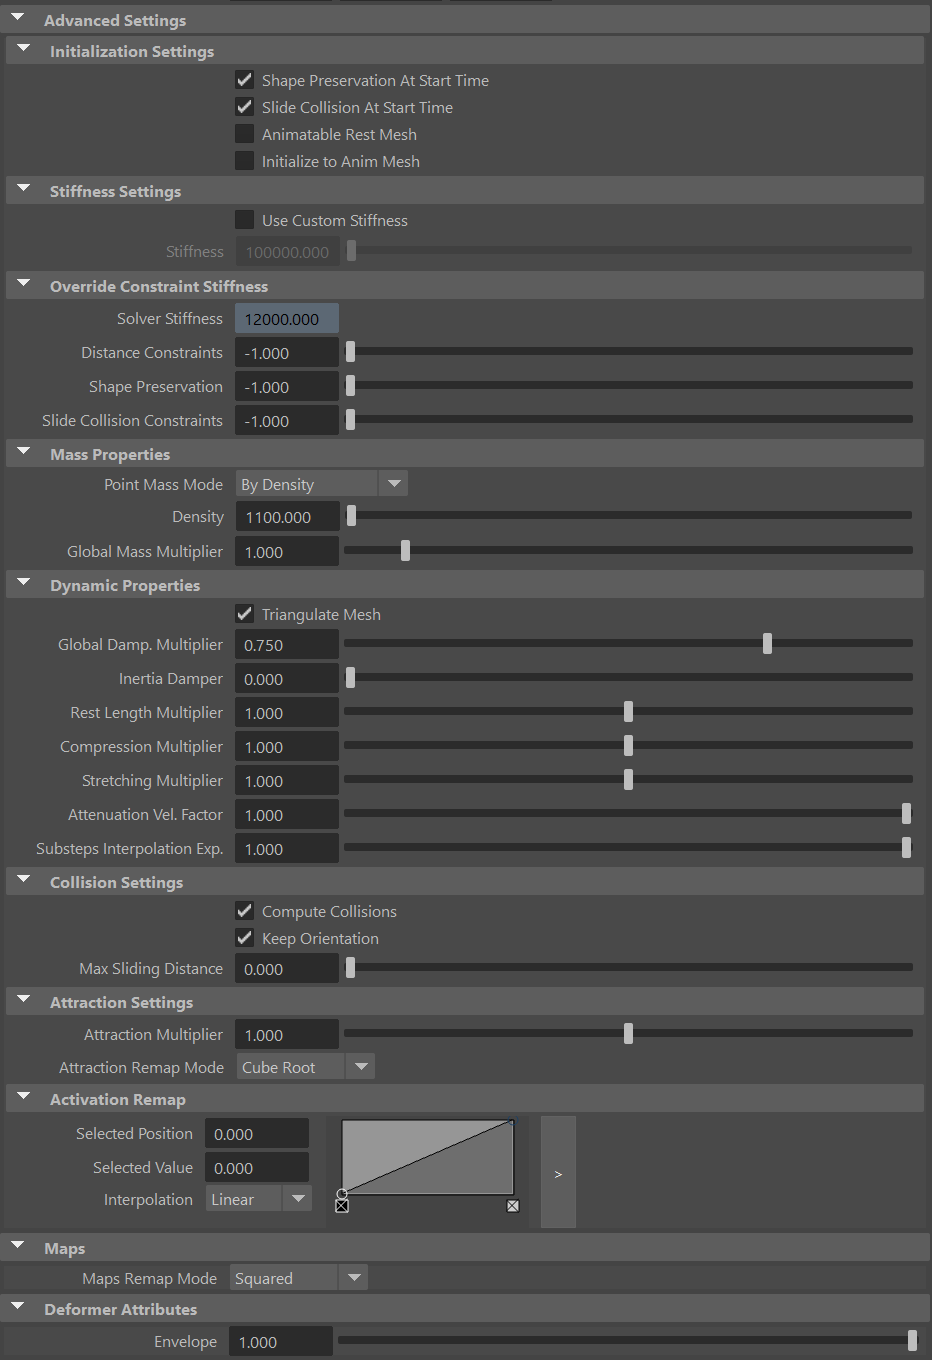Enable Animatable Rest Mesh
Image resolution: width=932 pixels, height=1360 pixels.
click(x=244, y=133)
